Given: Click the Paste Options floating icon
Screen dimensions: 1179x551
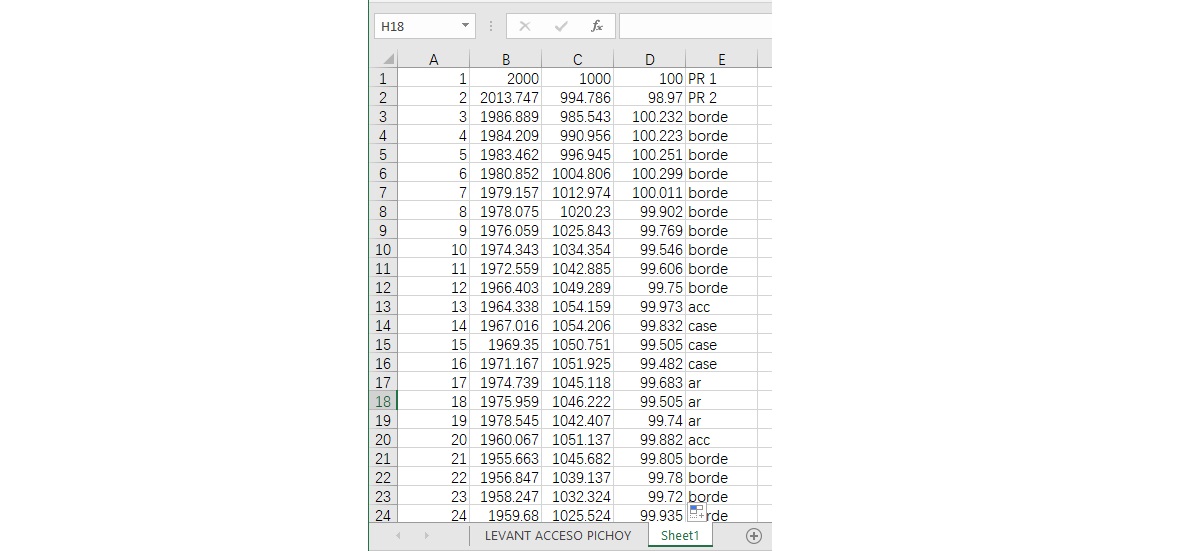Looking at the screenshot, I should pos(697,513).
